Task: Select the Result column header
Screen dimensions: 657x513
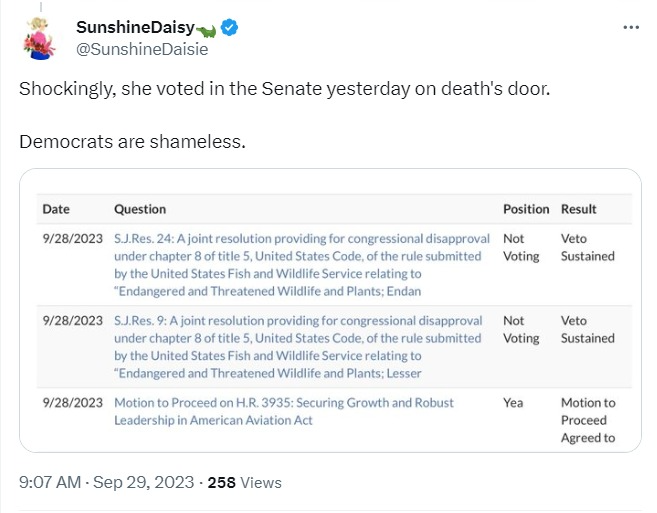Action: [x=579, y=209]
